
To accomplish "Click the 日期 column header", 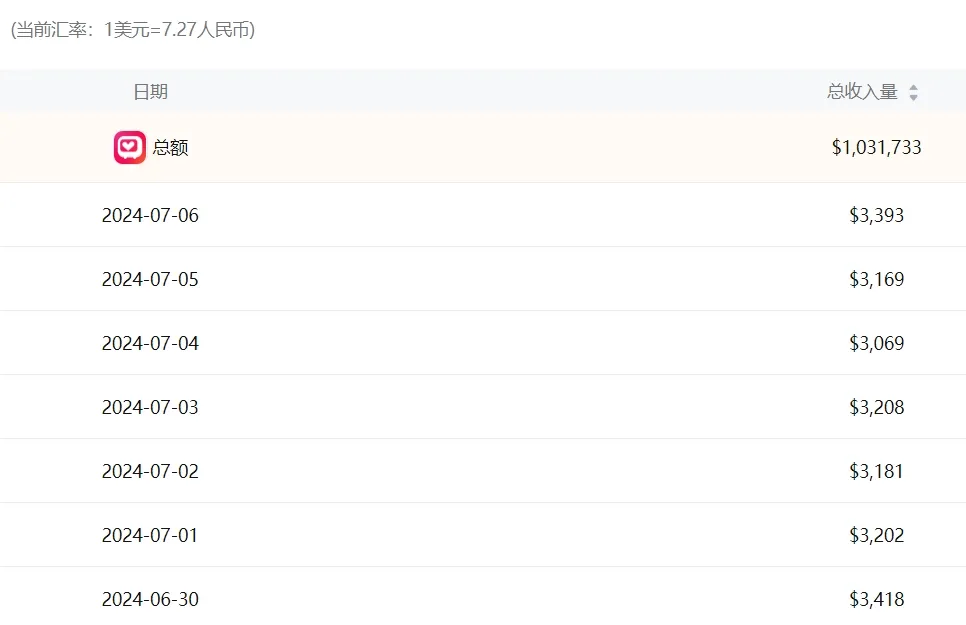I will click(x=150, y=92).
